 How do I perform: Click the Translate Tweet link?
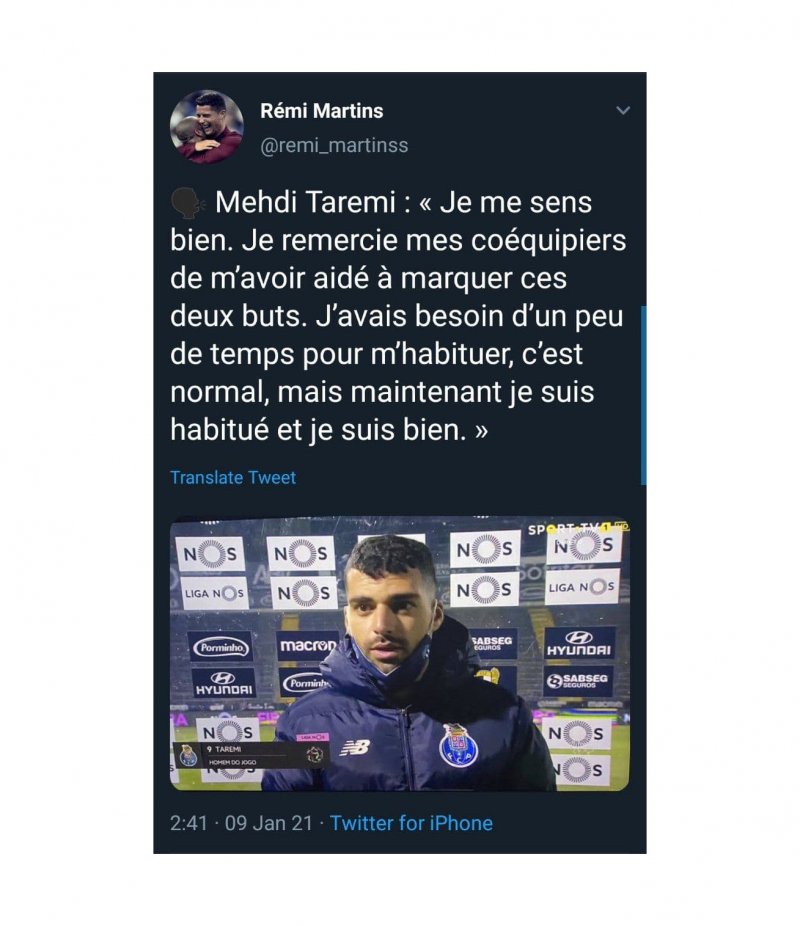[233, 477]
